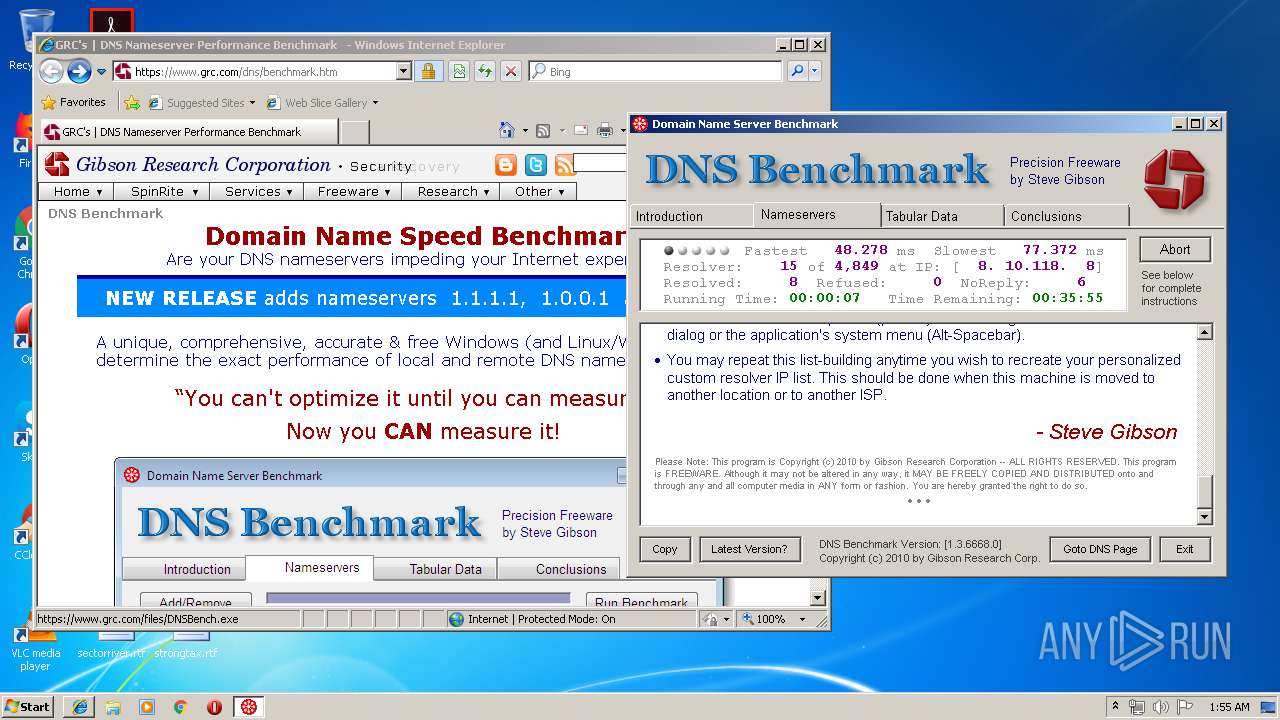
Task: Click the 1:55 AM system clock
Action: (x=1229, y=707)
